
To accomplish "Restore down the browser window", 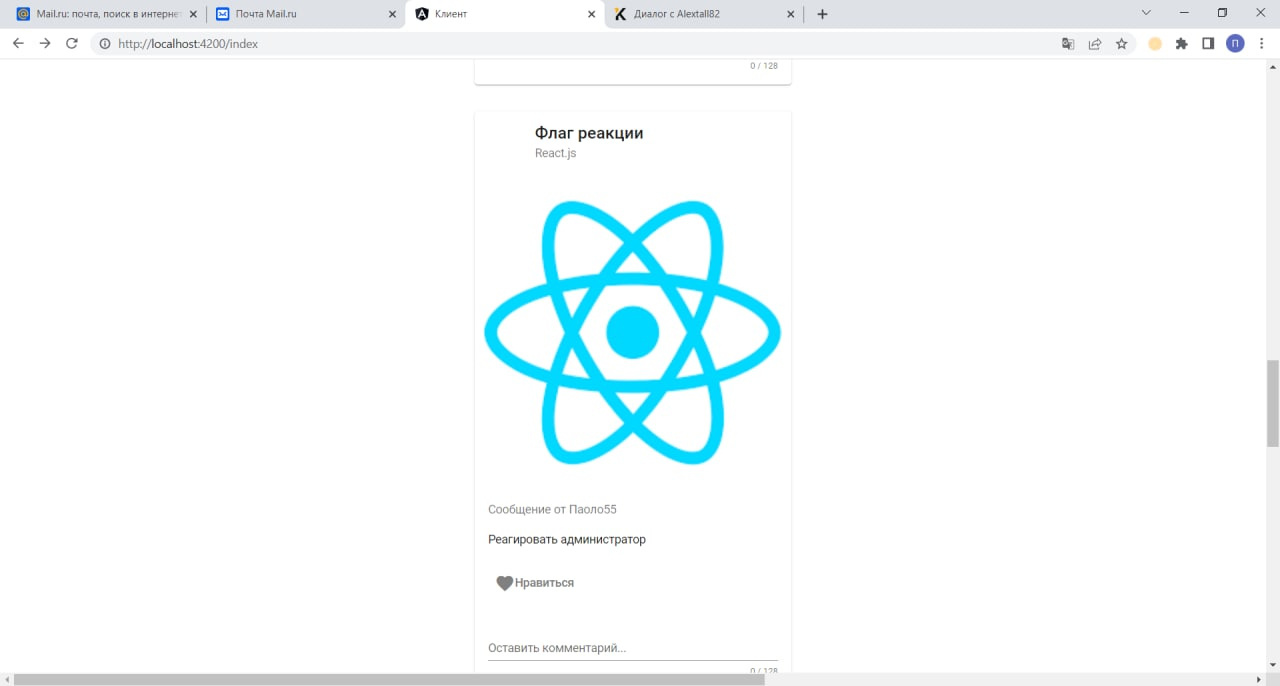I will pyautogui.click(x=1222, y=13).
